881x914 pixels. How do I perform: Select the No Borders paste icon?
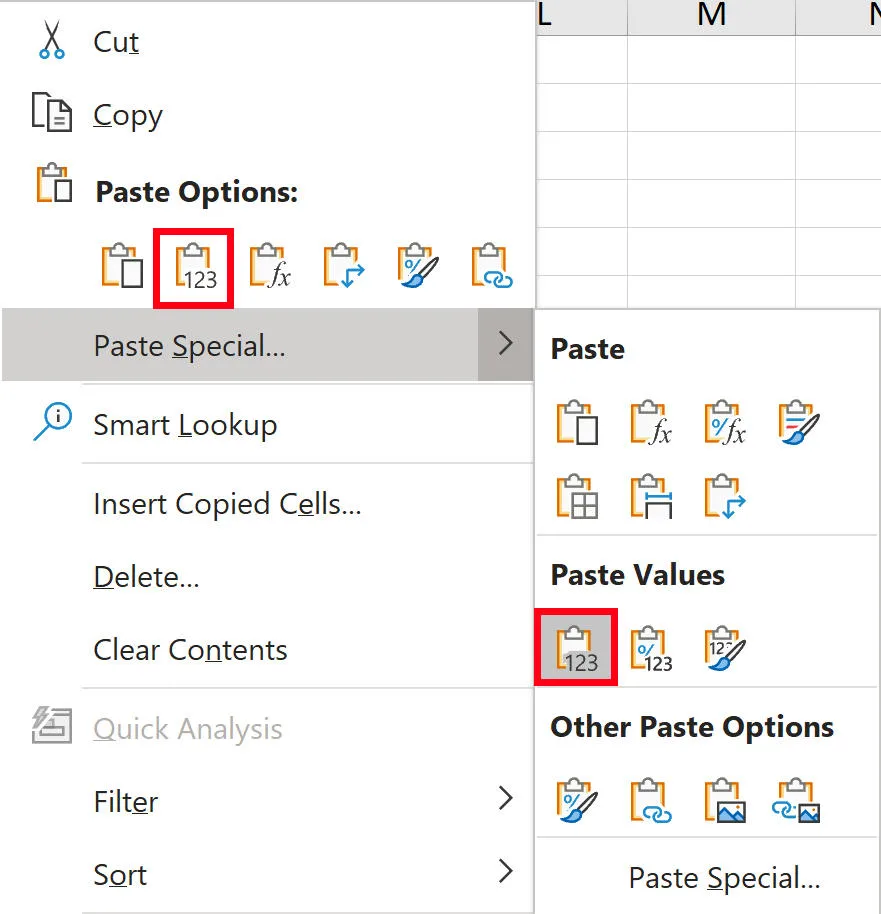(x=577, y=497)
